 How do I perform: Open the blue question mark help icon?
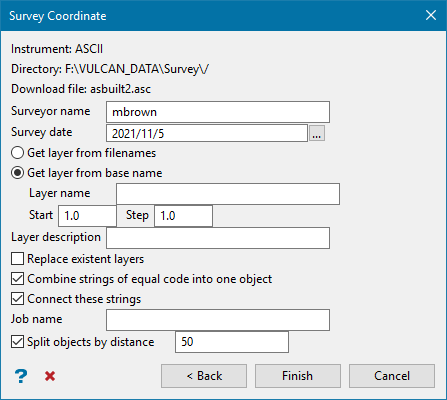pyautogui.click(x=21, y=376)
